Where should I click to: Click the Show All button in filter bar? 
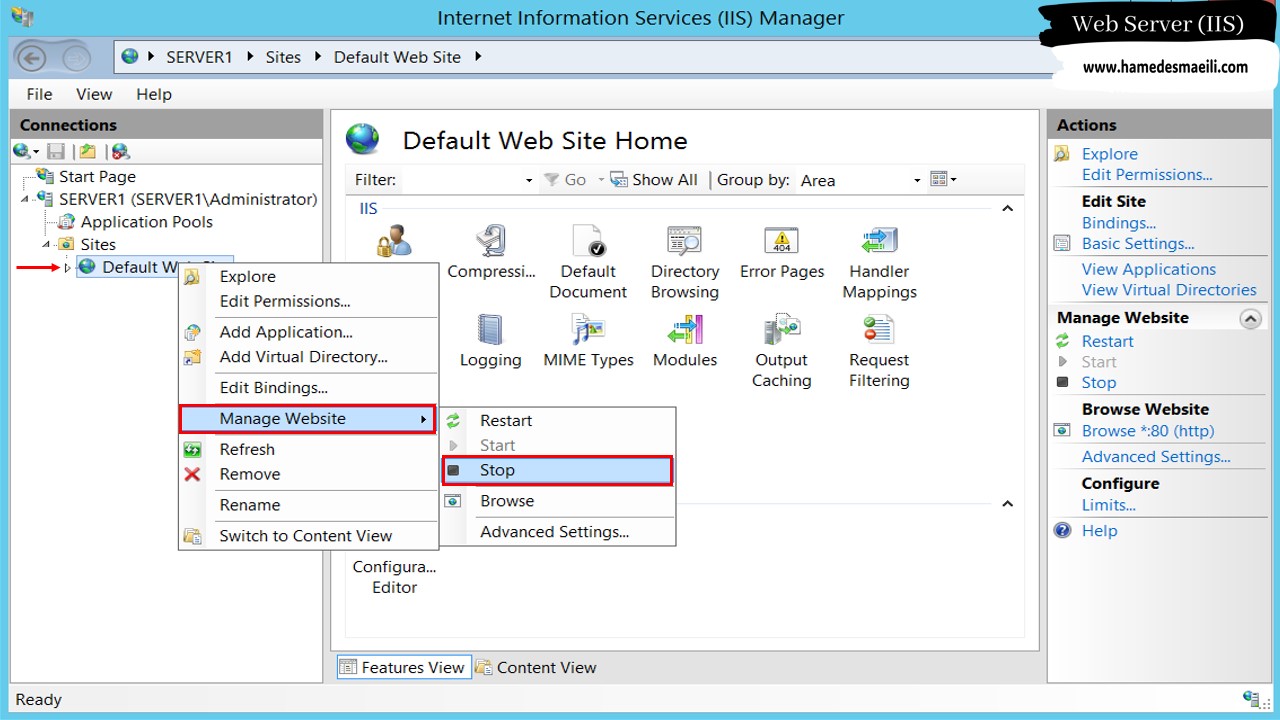tap(655, 180)
